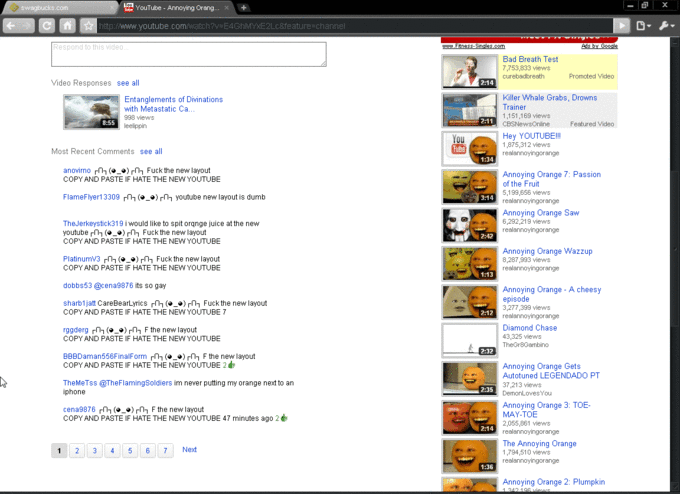Screen dimensions: 680x494
Task: Bookmark this page with the star icon
Action: point(88,26)
